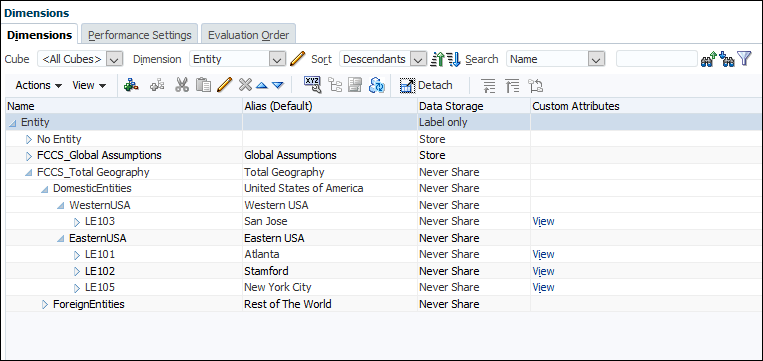The image size is (763, 361).
Task: Open the View menu
Action: [89, 85]
